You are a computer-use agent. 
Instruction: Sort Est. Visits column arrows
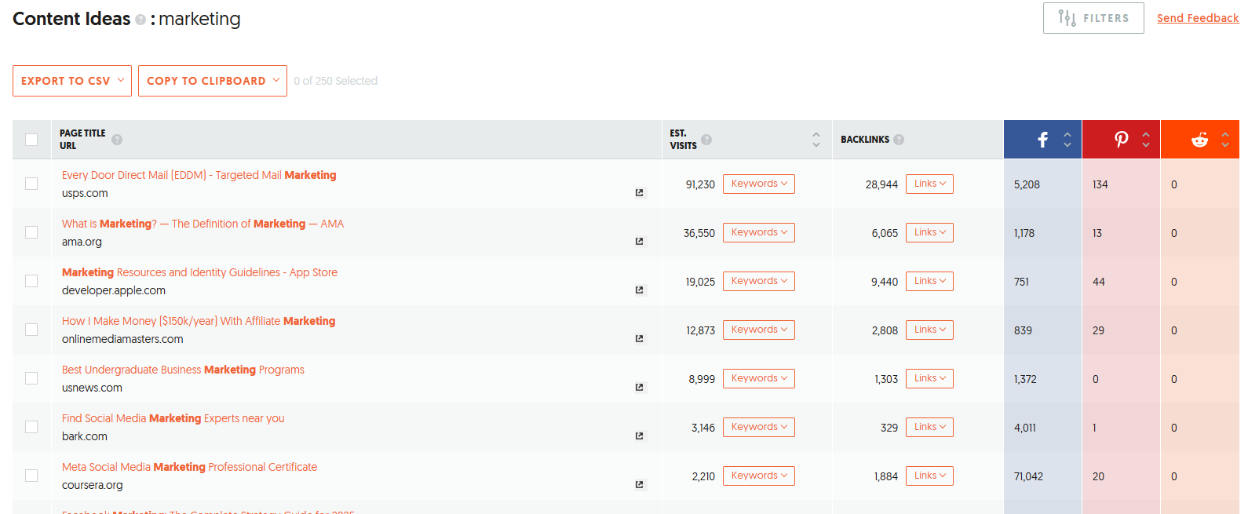click(x=816, y=140)
